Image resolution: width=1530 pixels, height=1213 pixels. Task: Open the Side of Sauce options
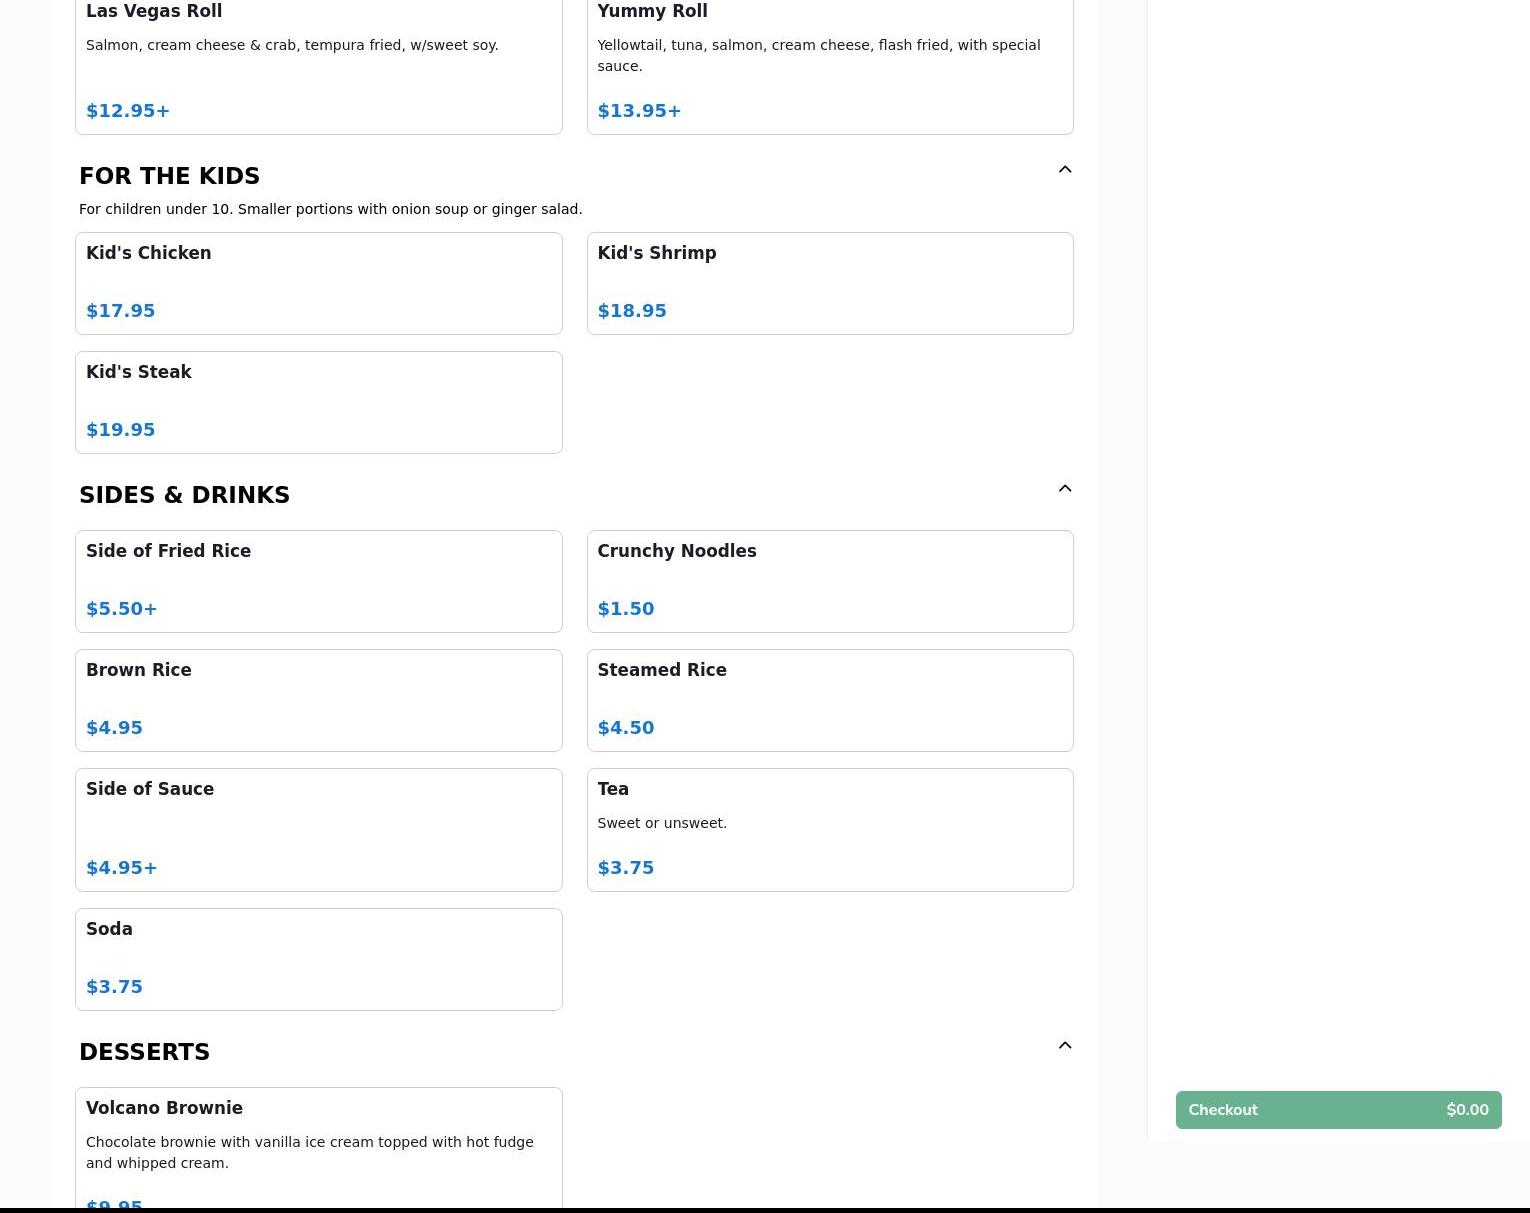tap(319, 830)
